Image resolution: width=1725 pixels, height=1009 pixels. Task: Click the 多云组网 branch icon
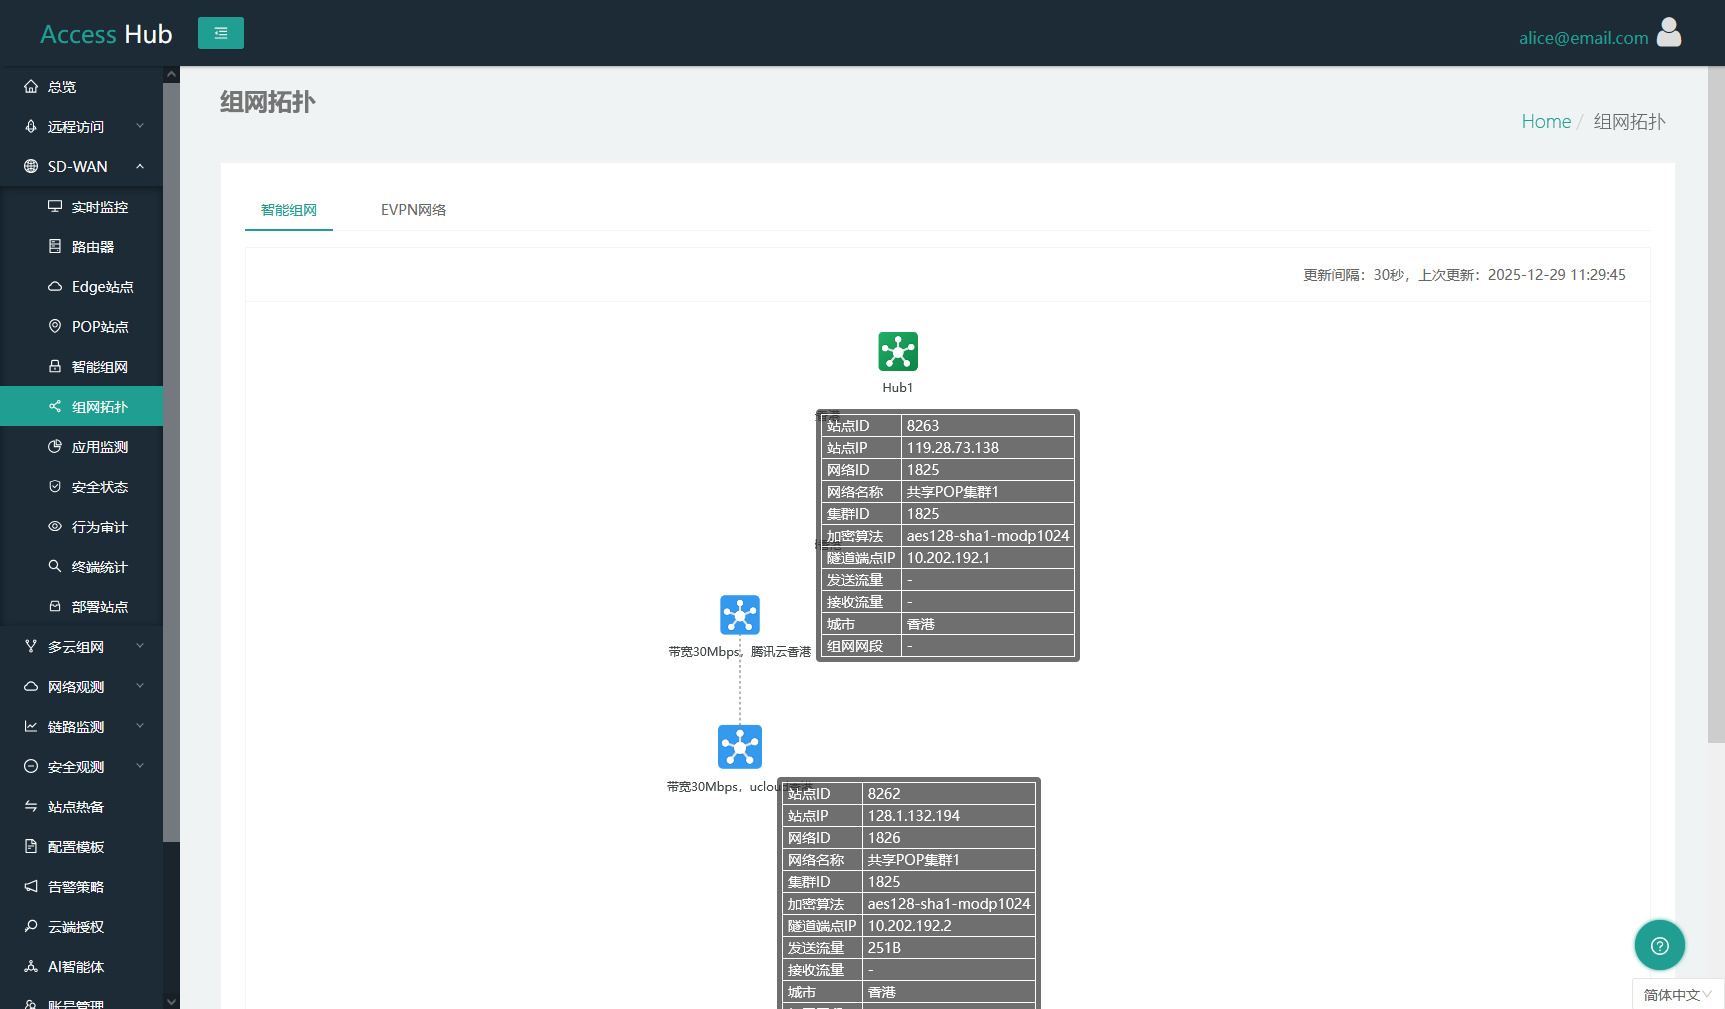click(x=31, y=647)
